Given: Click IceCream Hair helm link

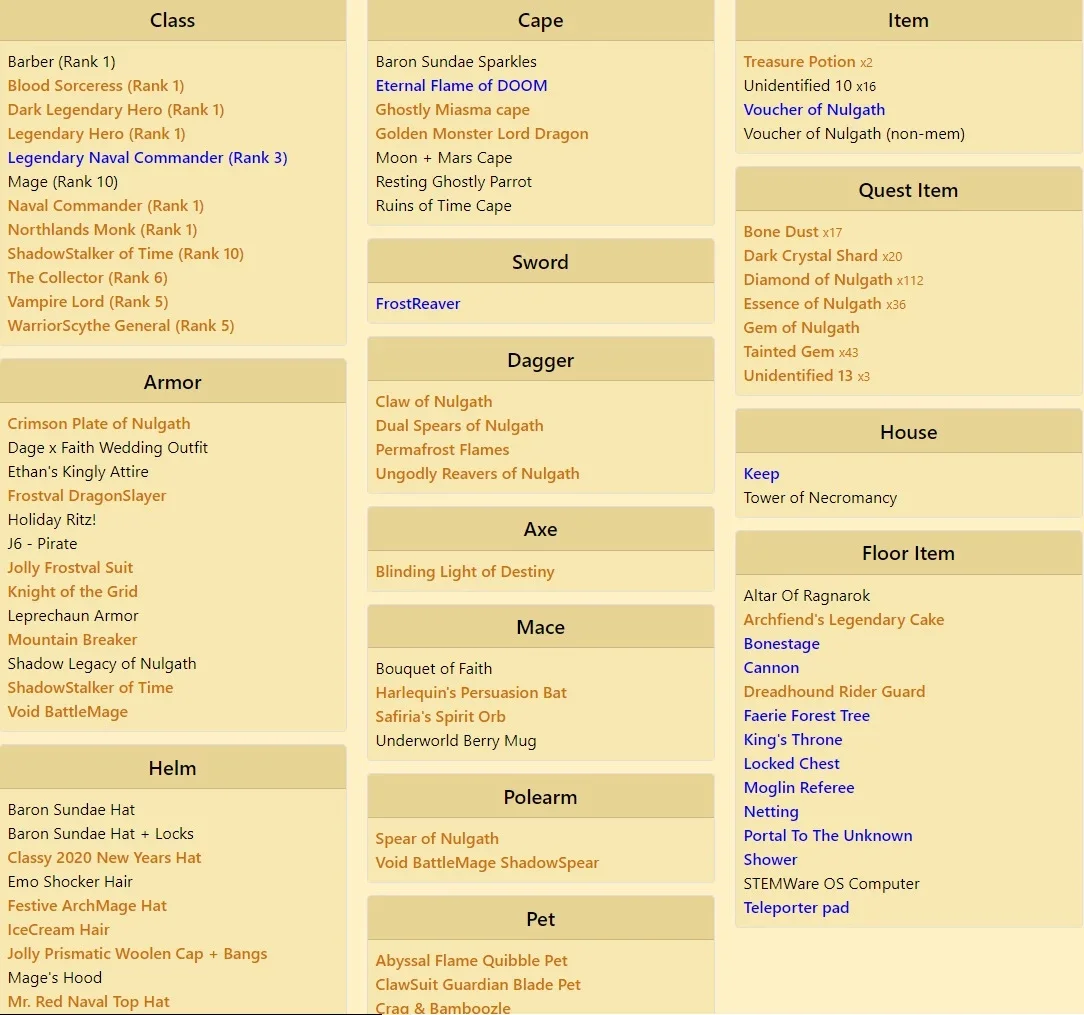Looking at the screenshot, I should coord(59,929).
